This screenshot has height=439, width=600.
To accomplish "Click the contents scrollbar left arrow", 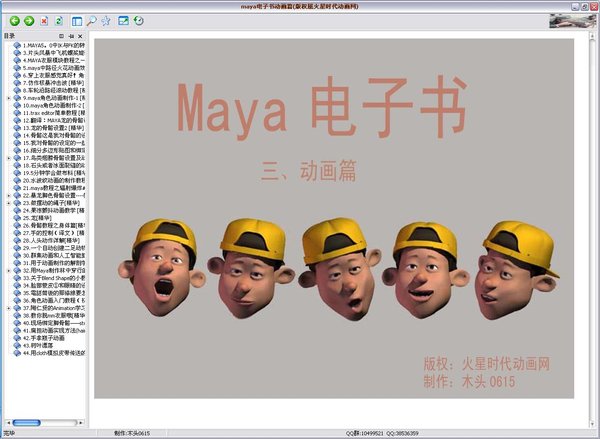I will coord(8,423).
